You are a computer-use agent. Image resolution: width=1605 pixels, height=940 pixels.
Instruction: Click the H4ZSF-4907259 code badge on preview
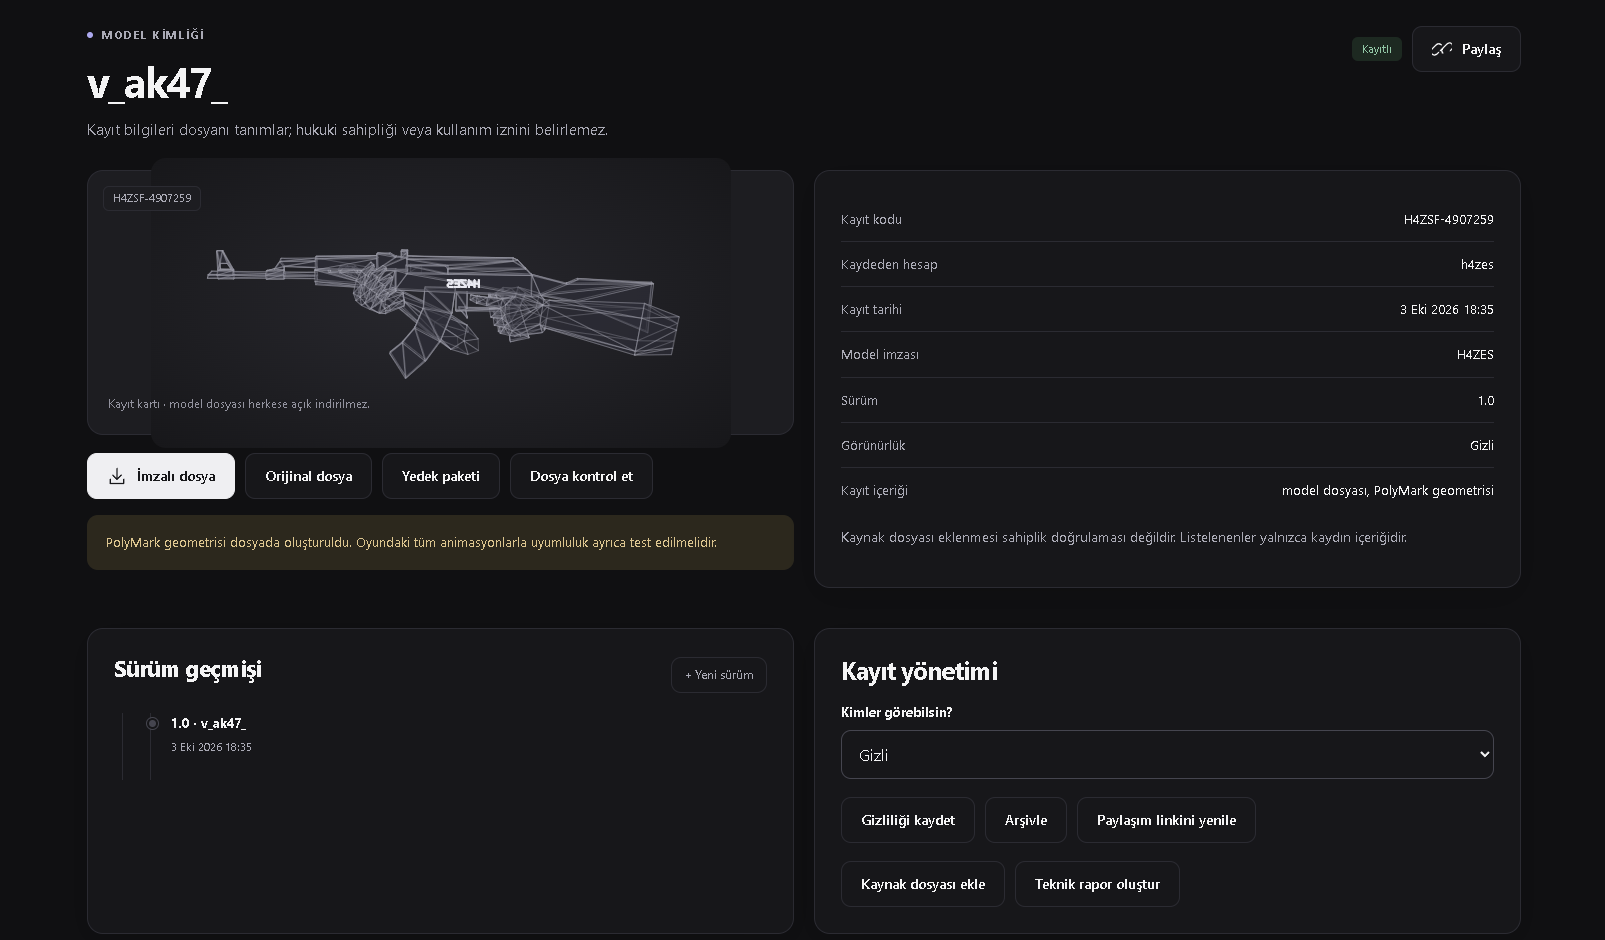152,198
